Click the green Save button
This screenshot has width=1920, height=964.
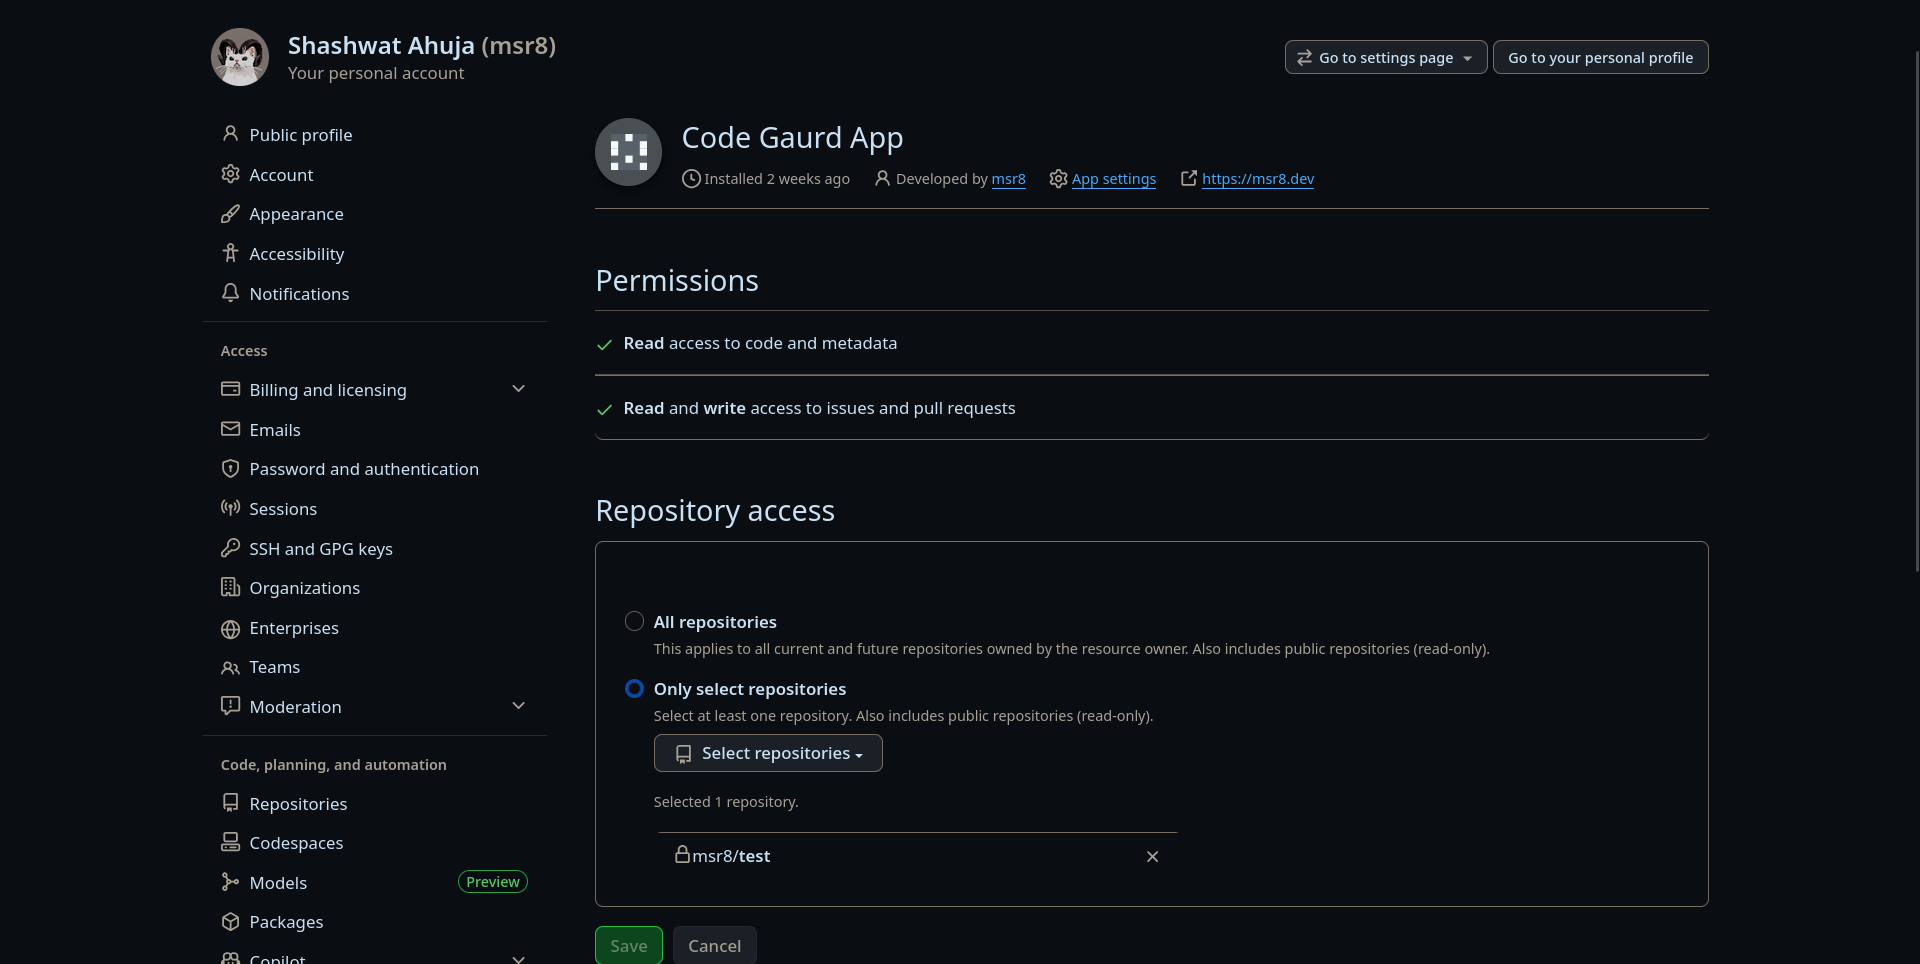(x=629, y=945)
